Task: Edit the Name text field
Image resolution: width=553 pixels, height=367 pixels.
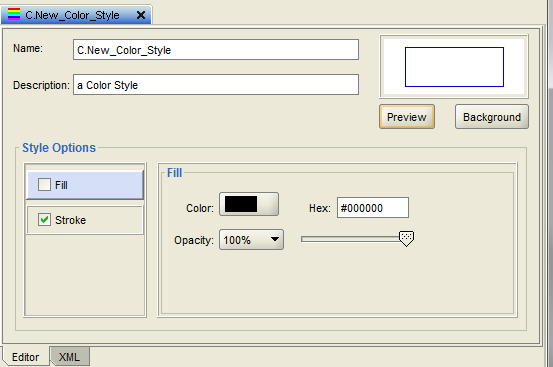Action: tap(216, 50)
